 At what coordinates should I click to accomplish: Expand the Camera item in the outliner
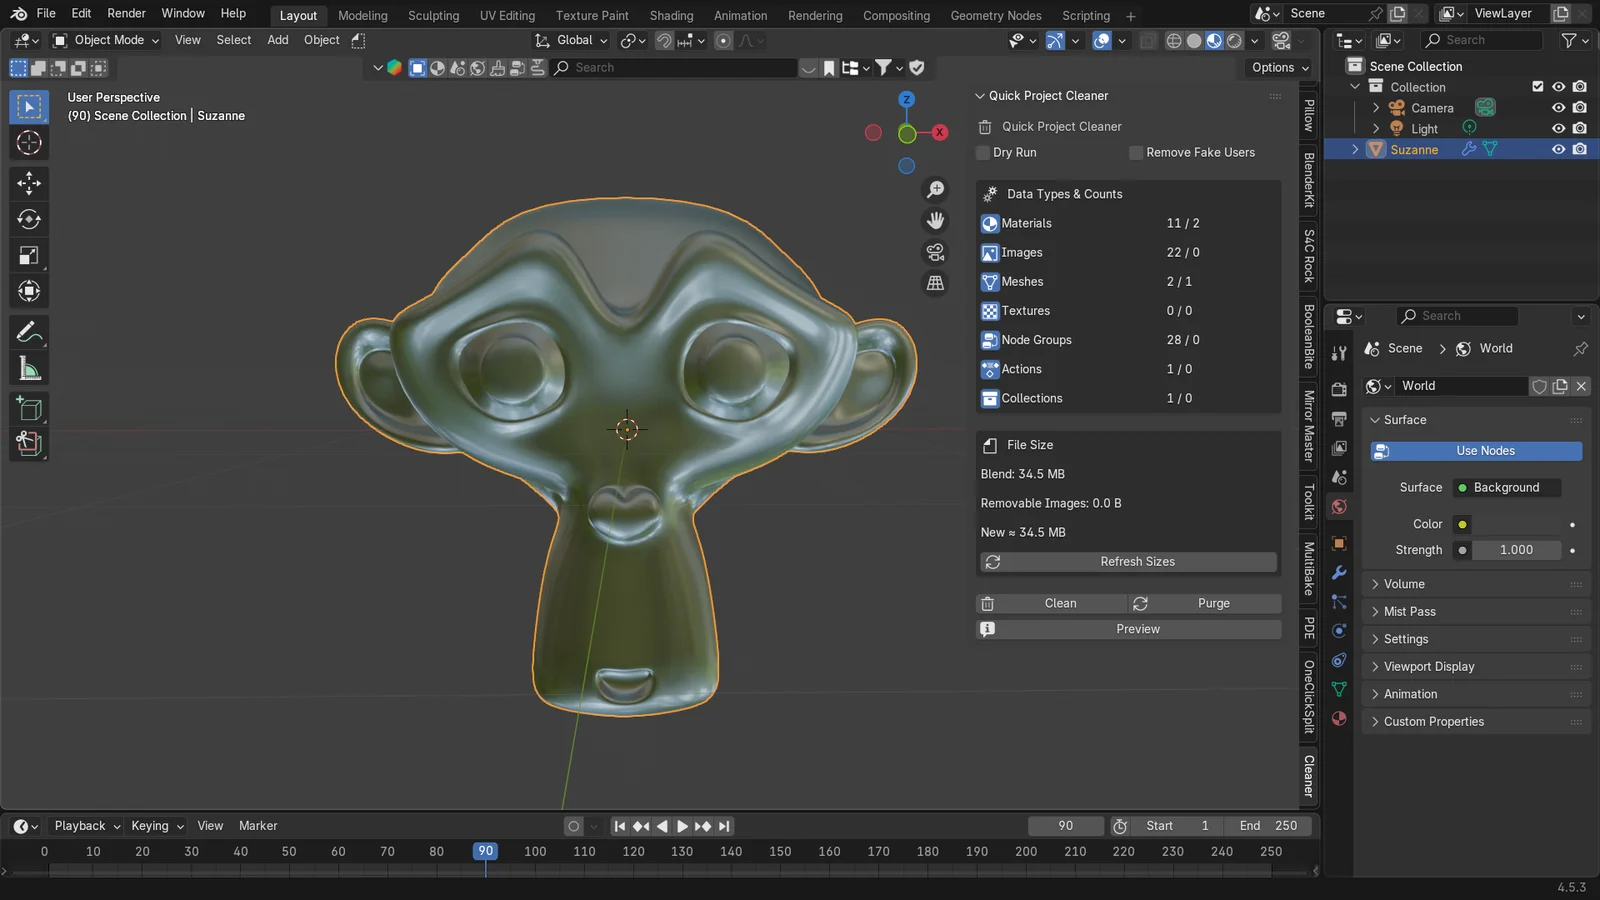[1377, 108]
